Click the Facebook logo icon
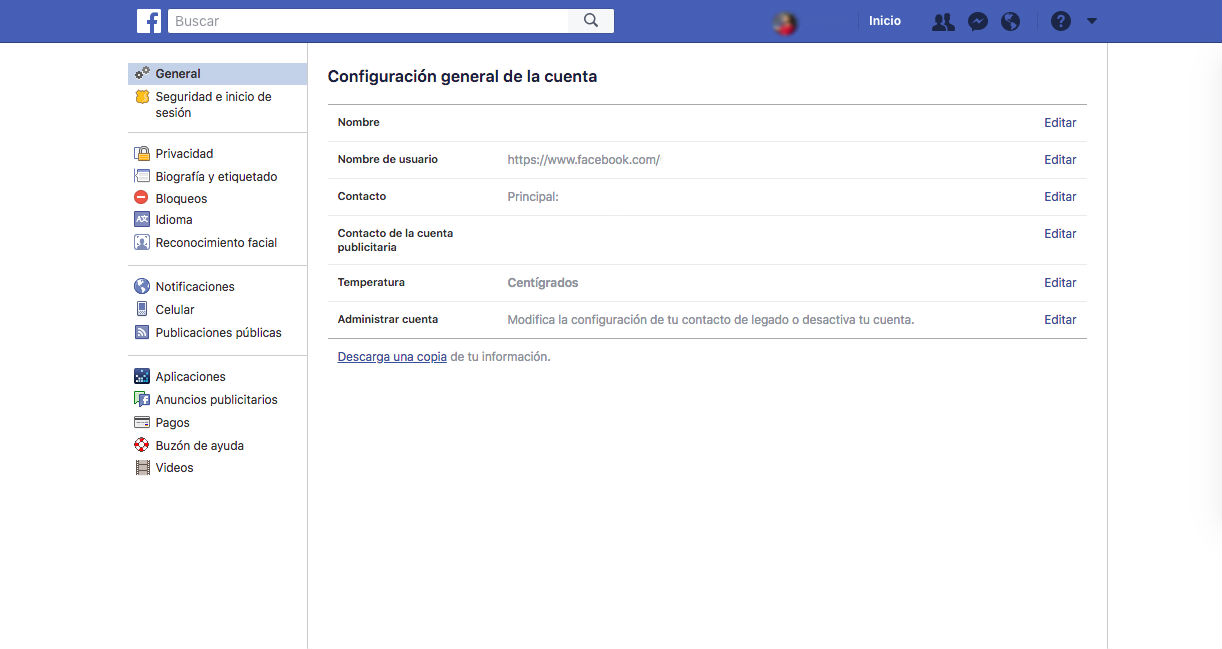 click(x=149, y=21)
